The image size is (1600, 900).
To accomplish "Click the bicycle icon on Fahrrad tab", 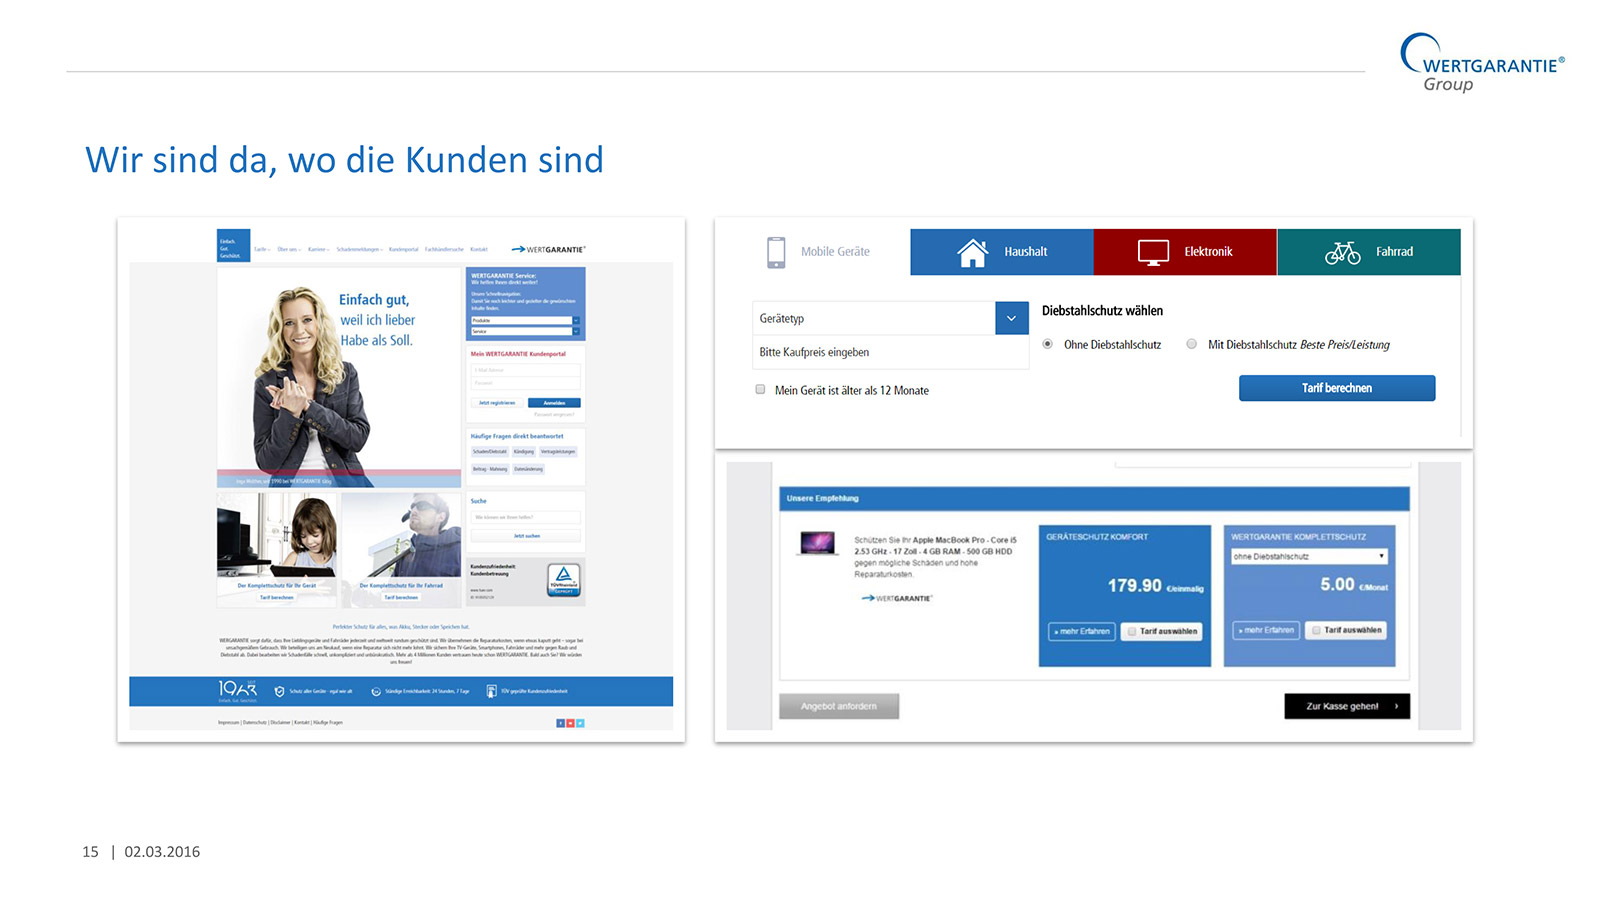I will (x=1342, y=252).
